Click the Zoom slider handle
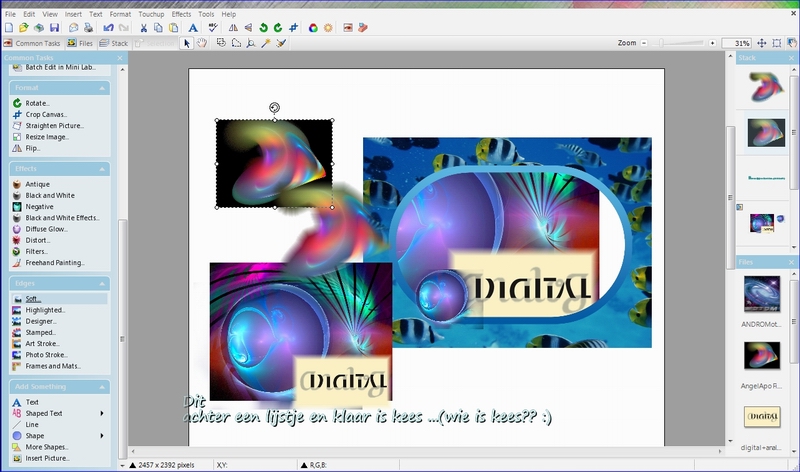Image resolution: width=800 pixels, height=472 pixels. (660, 44)
